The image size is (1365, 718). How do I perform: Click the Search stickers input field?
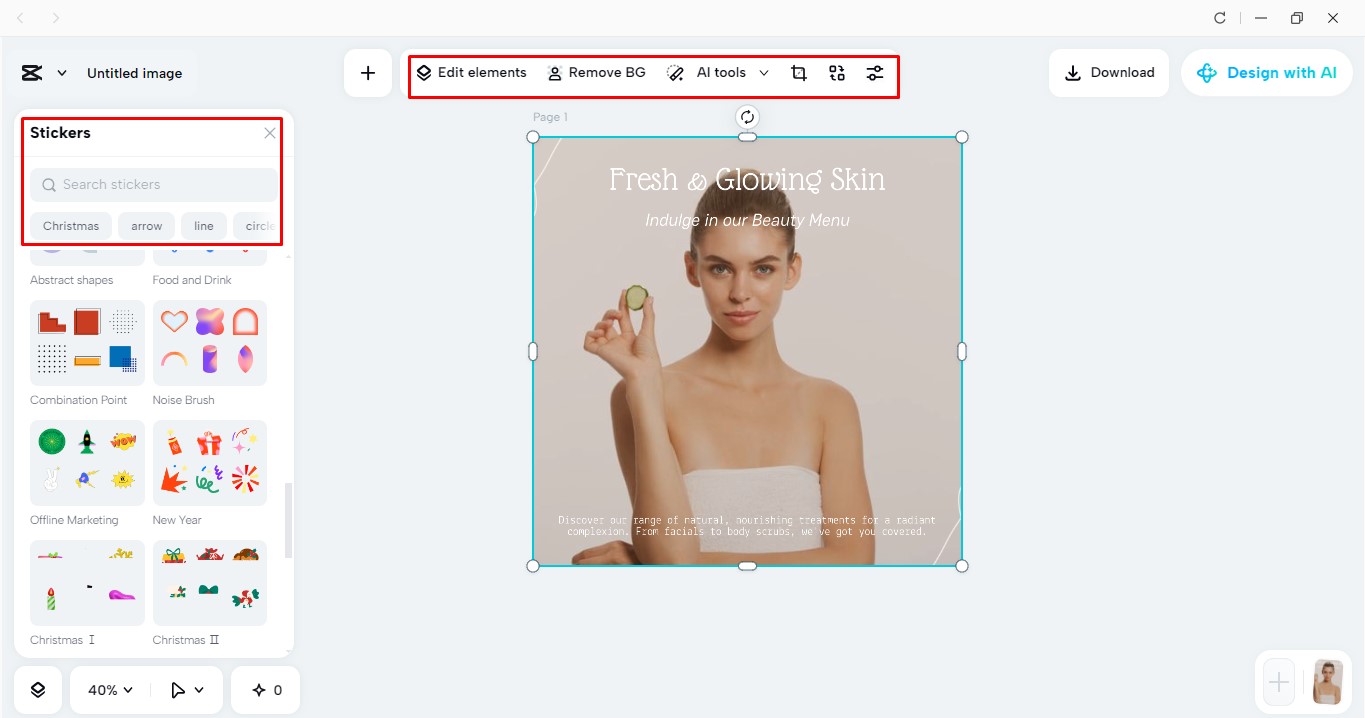(x=152, y=184)
